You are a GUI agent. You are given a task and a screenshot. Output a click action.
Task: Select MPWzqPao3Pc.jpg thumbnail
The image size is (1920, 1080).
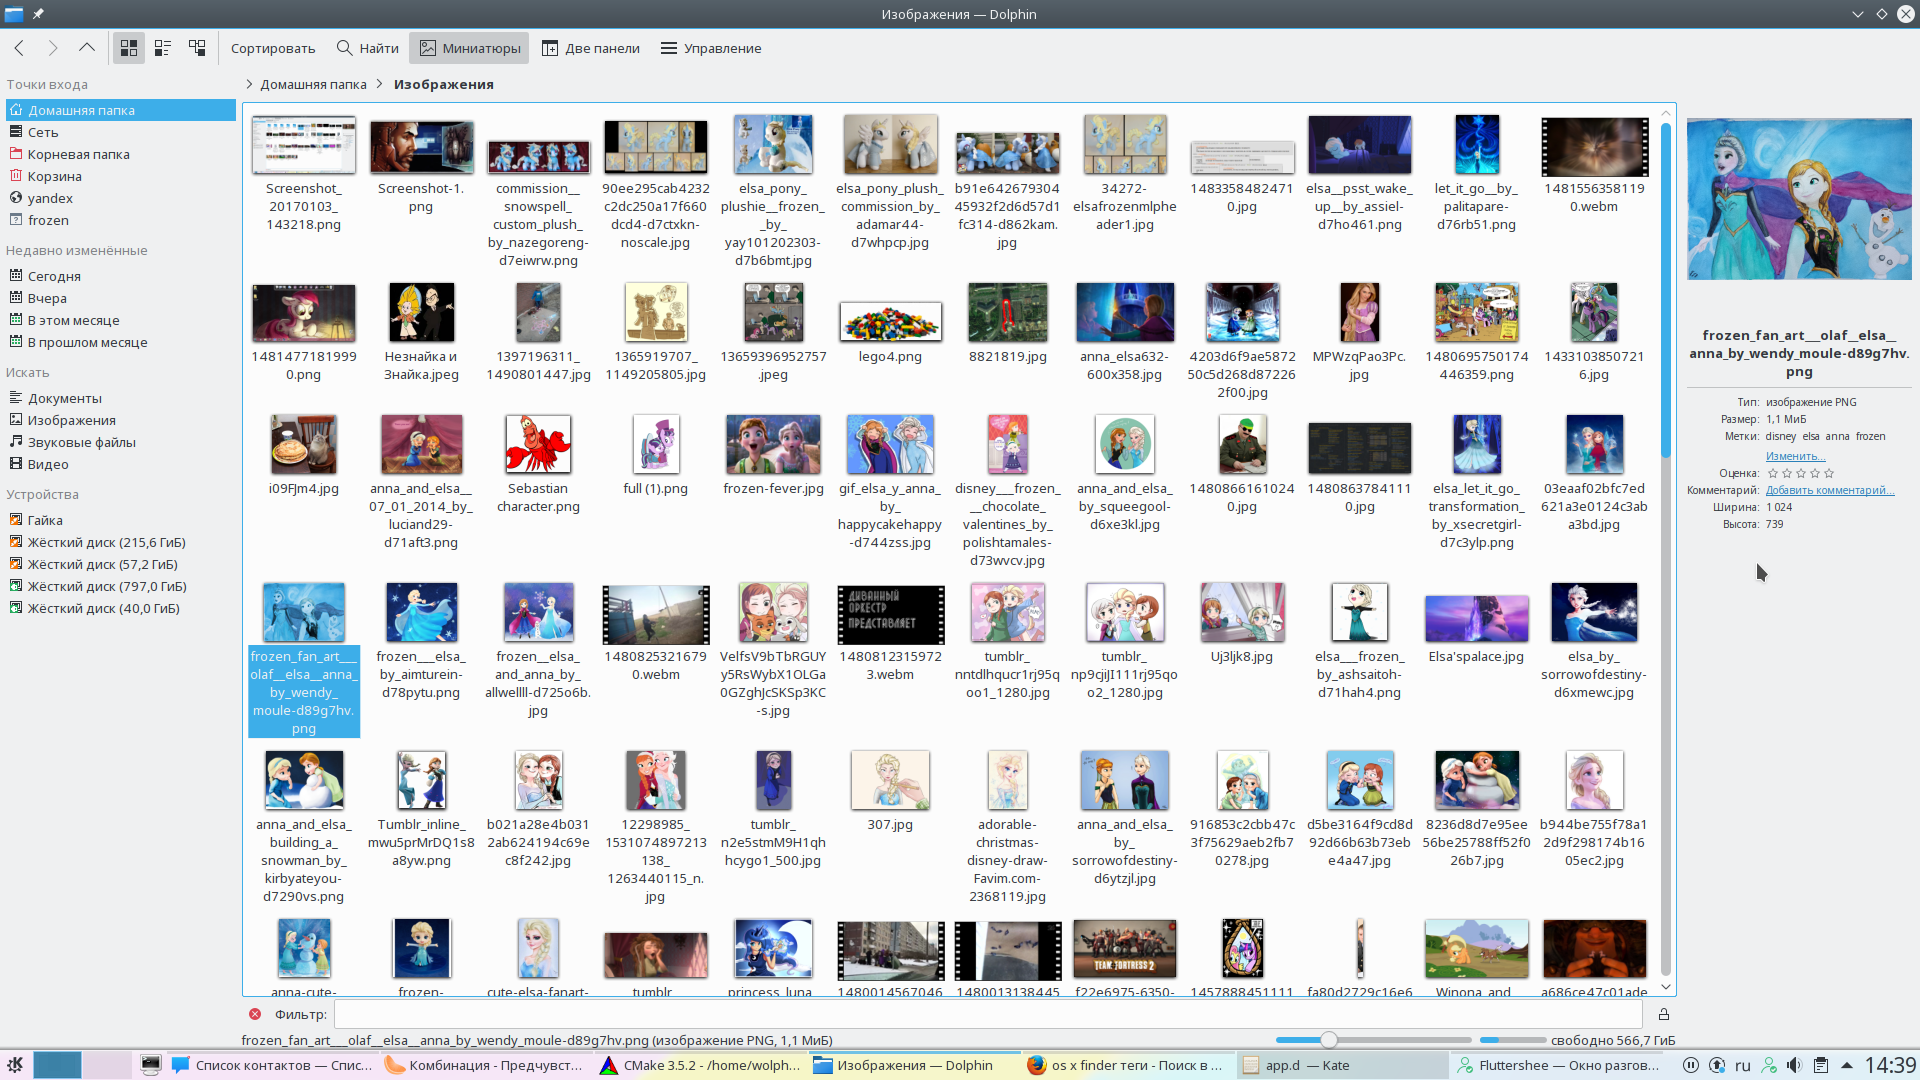1359,312
